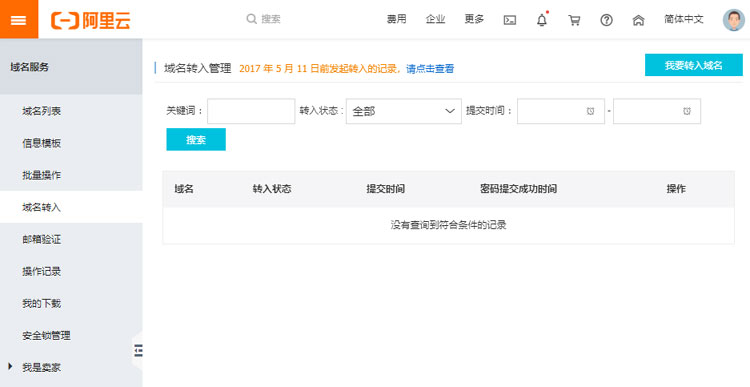Open the help question mark icon
Viewport: 750px width, 387px height.
tap(607, 20)
